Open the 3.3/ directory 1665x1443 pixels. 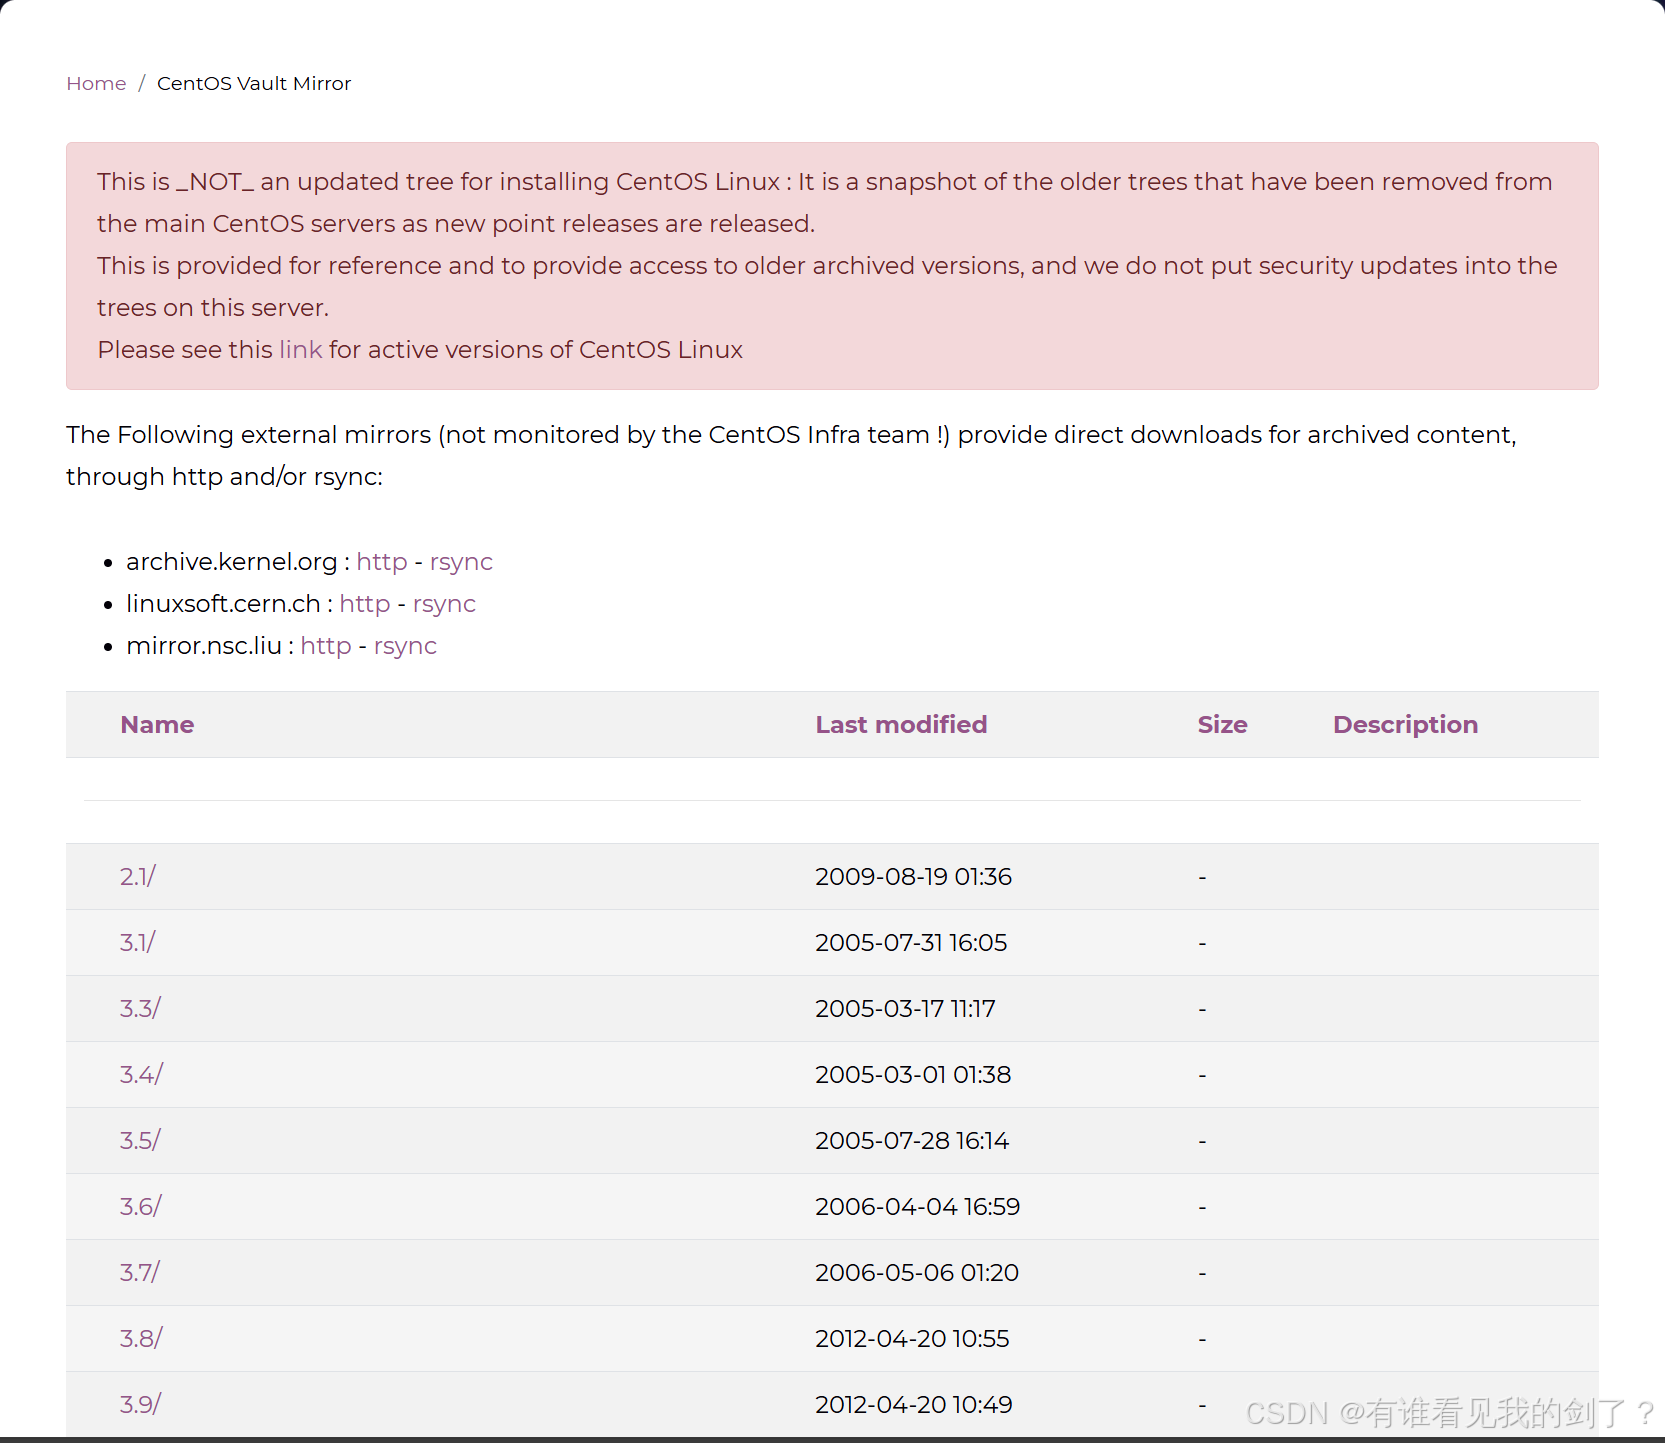pos(140,1008)
